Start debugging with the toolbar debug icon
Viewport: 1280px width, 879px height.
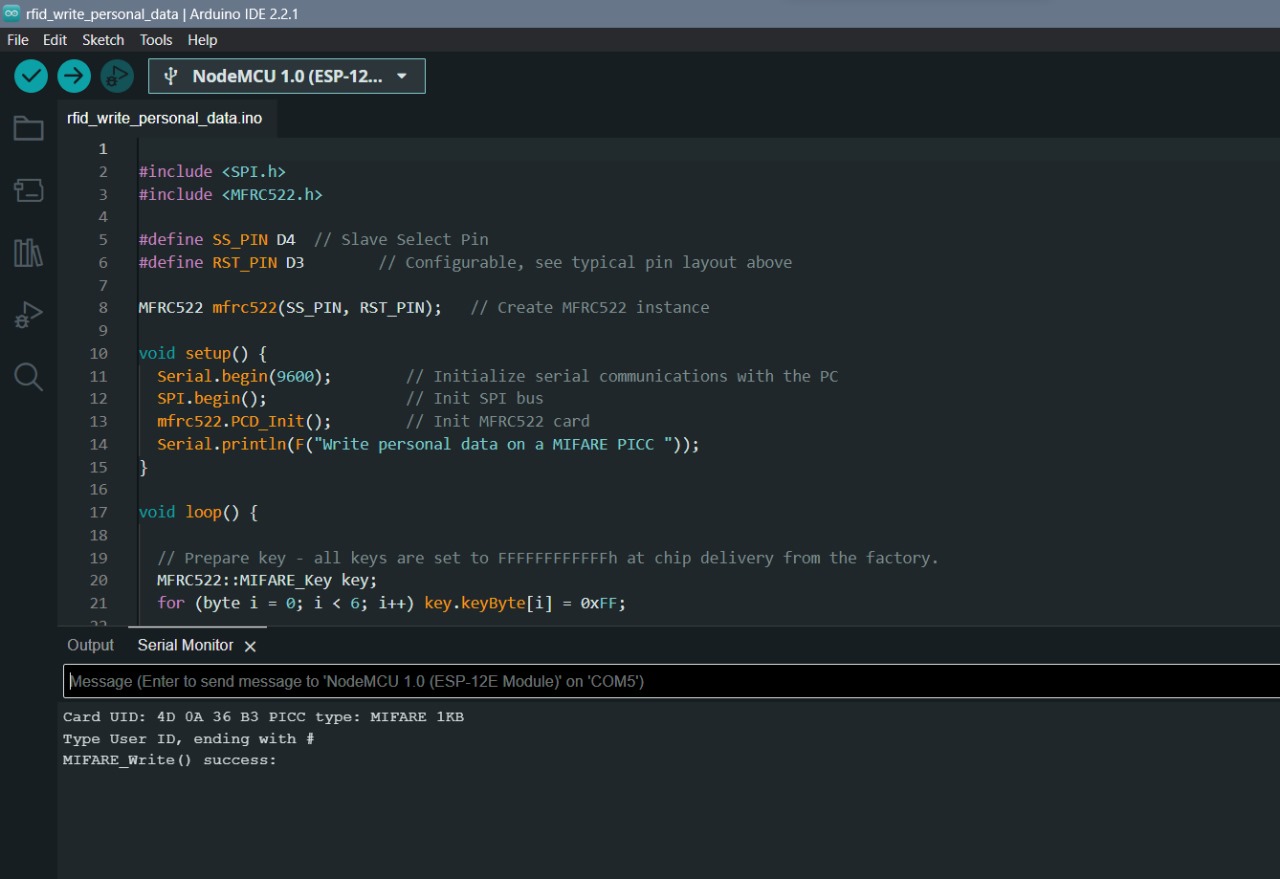click(x=117, y=76)
